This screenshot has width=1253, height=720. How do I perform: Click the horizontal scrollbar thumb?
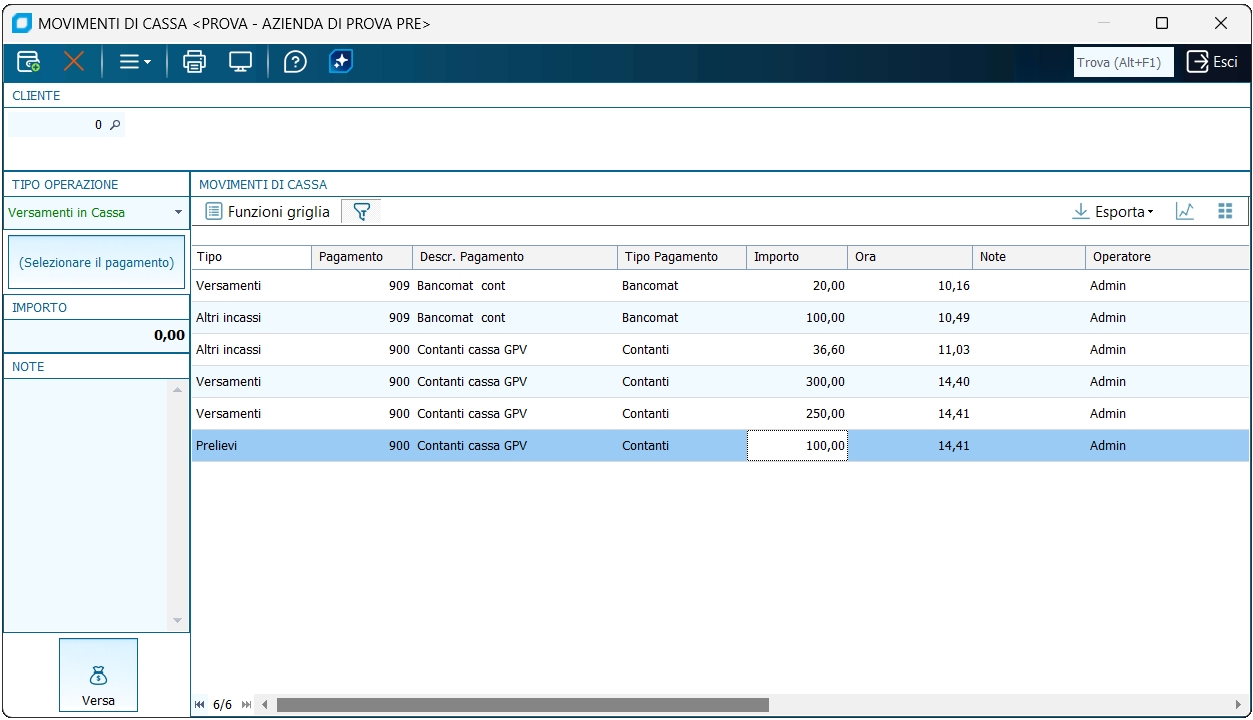click(x=522, y=705)
